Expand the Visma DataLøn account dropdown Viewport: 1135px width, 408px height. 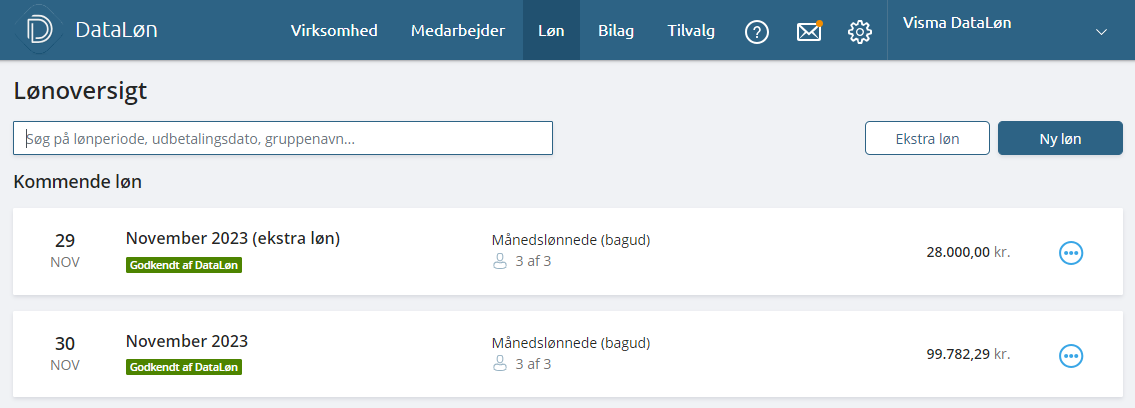point(1101,32)
